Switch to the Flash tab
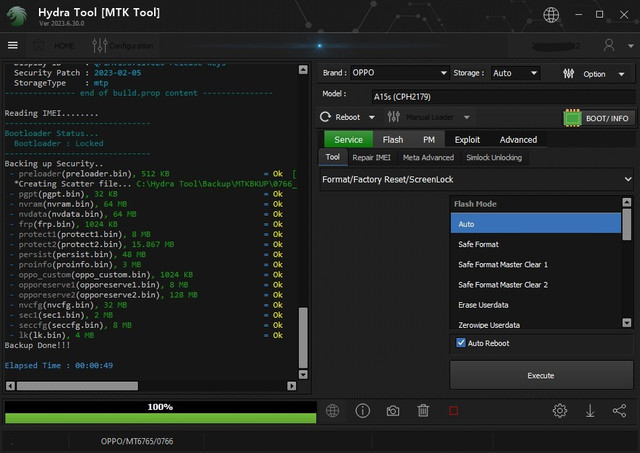Screen dimensions: 640x453 pyautogui.click(x=393, y=140)
